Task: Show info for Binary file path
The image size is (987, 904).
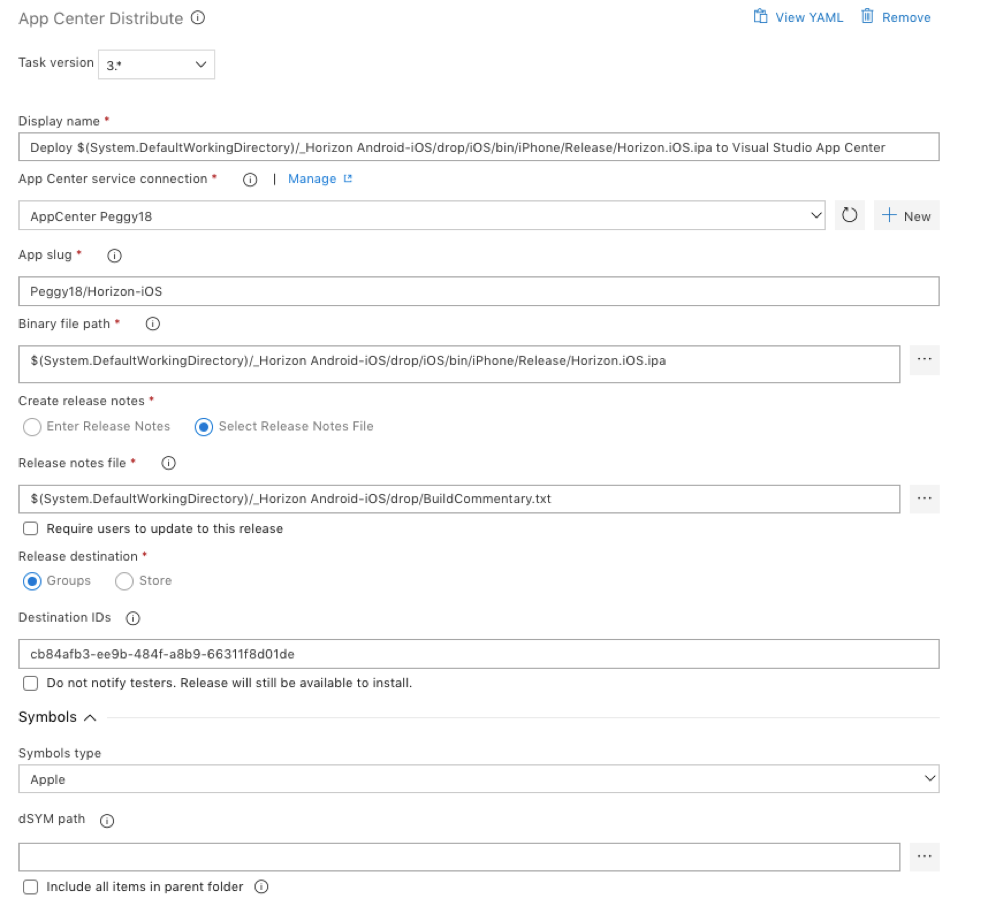Action: tap(152, 324)
